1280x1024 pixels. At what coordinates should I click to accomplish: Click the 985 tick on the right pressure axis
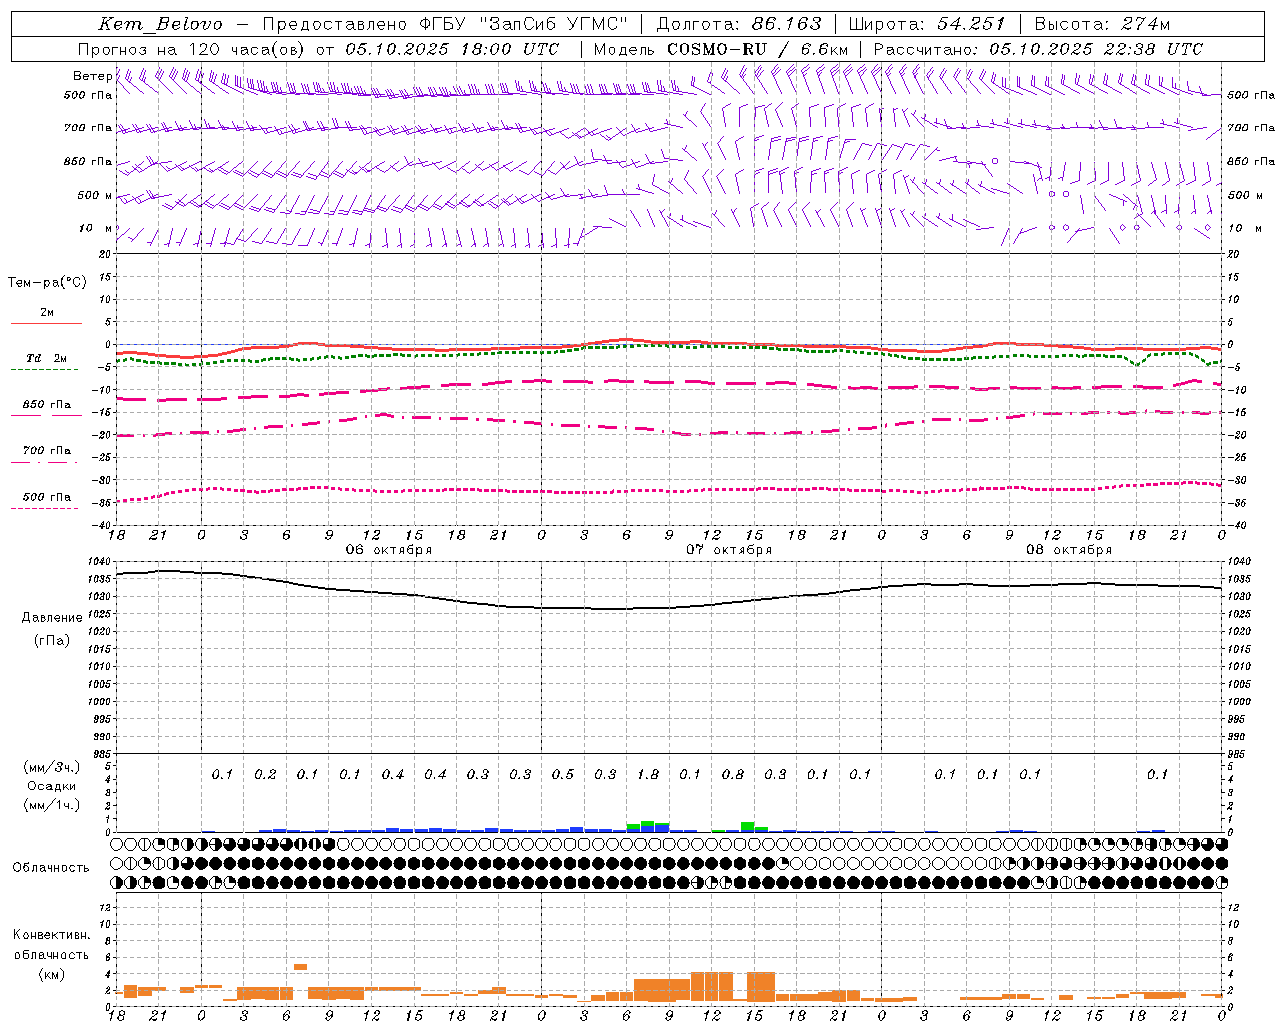pyautogui.click(x=1238, y=754)
